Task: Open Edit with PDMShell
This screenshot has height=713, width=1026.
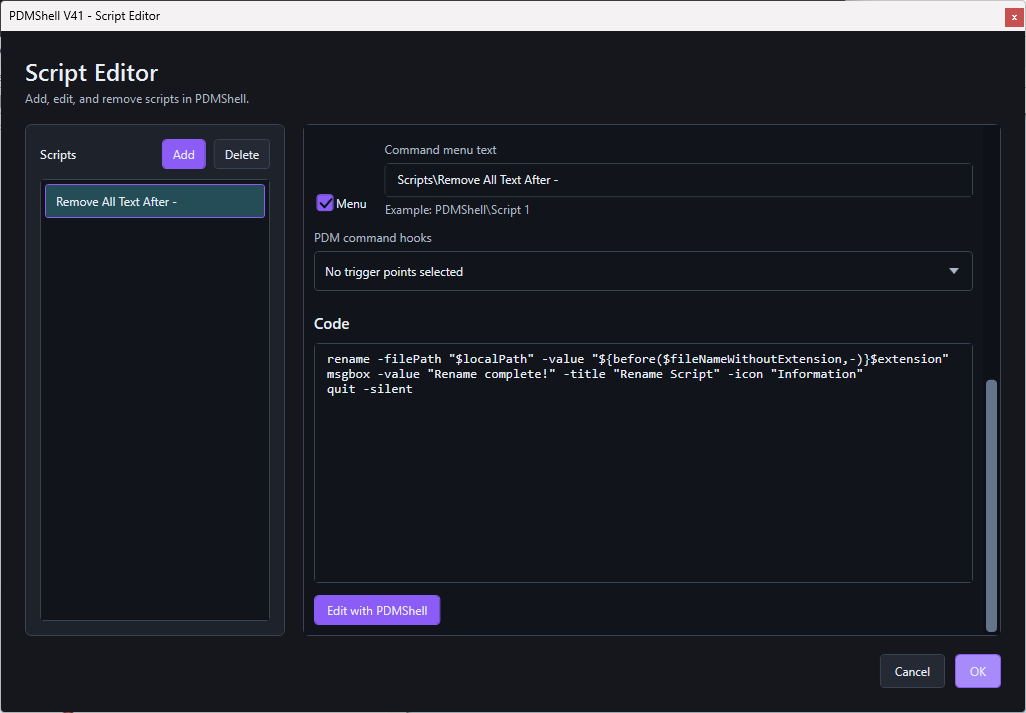Action: [377, 610]
